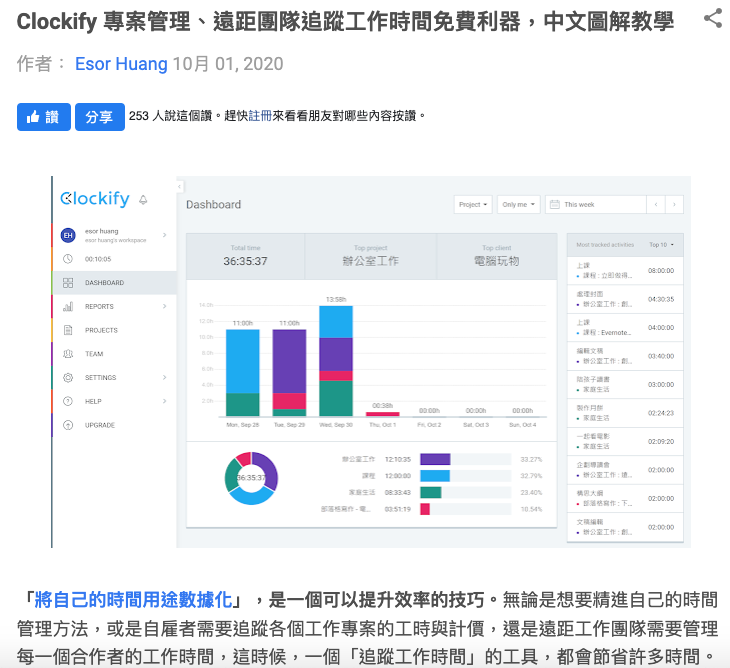
Task: Expand the Reports submenu chevron
Action: click(164, 306)
